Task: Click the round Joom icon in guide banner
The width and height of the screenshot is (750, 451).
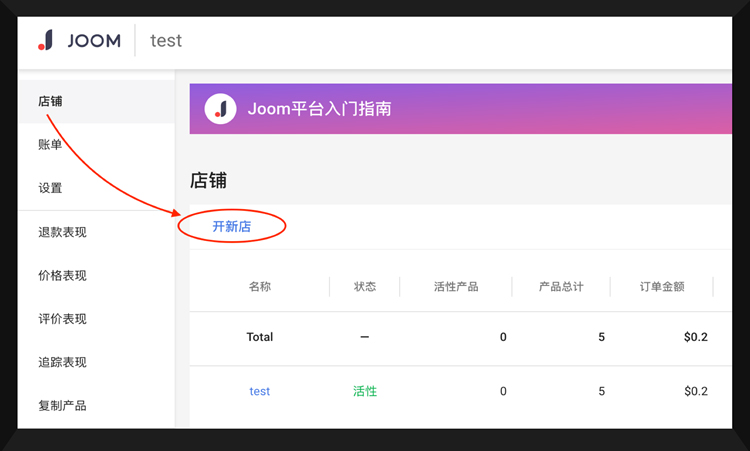Action: coord(220,109)
